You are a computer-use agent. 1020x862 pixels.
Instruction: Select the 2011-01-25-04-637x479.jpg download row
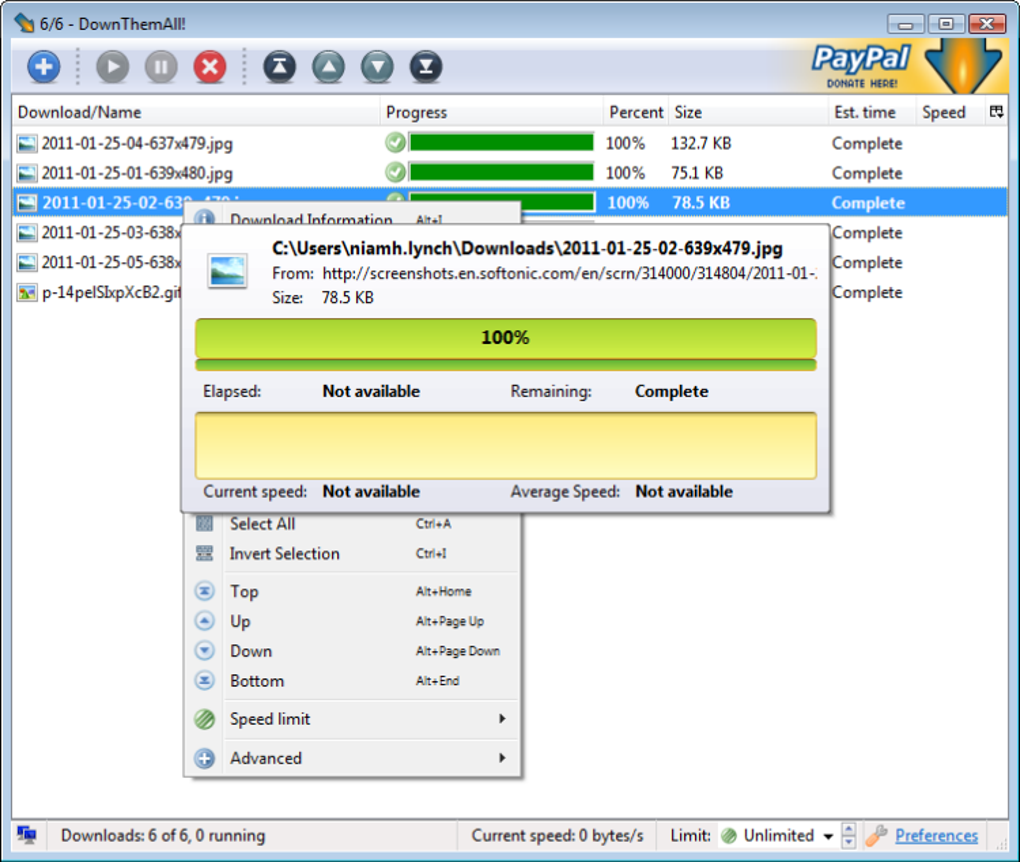click(x=510, y=143)
